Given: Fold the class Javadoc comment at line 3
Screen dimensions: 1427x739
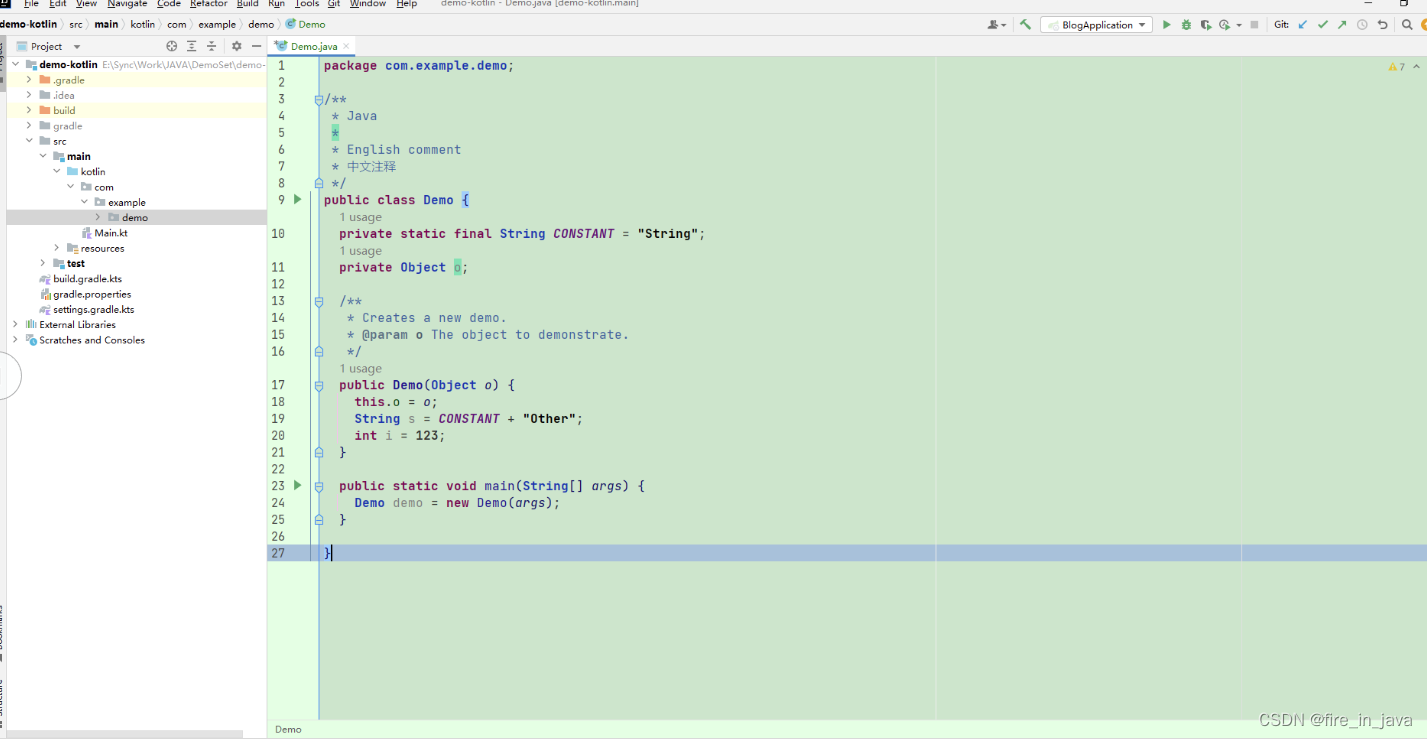Looking at the screenshot, I should [319, 99].
